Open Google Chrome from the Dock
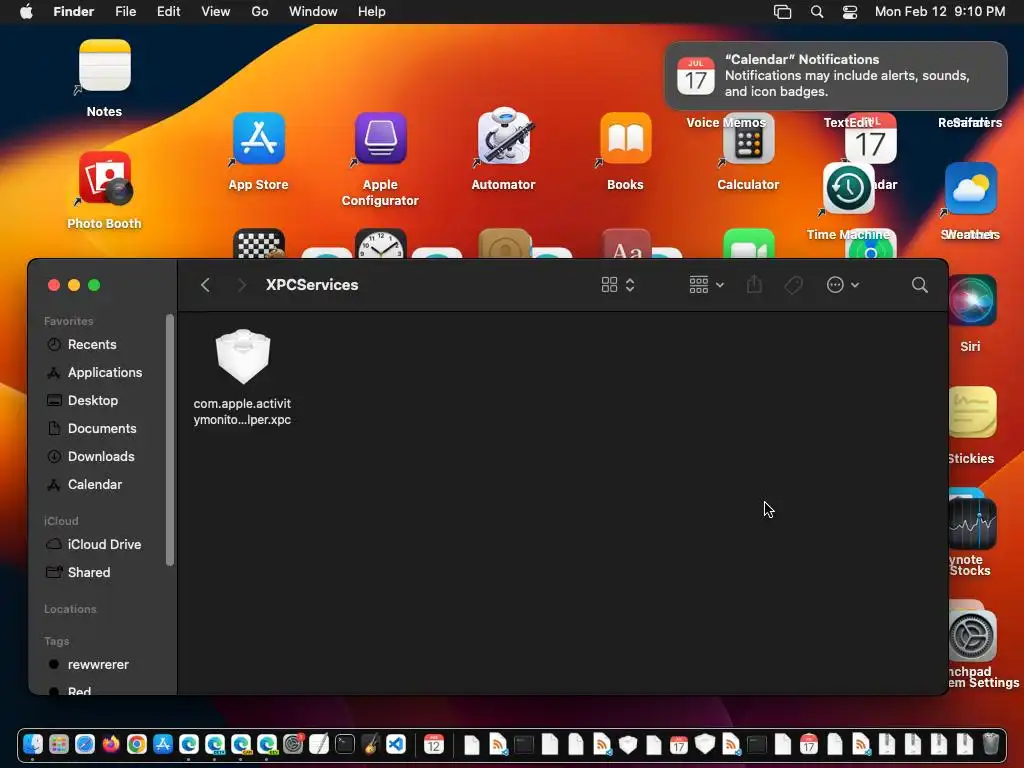This screenshot has width=1024, height=768. [x=136, y=744]
